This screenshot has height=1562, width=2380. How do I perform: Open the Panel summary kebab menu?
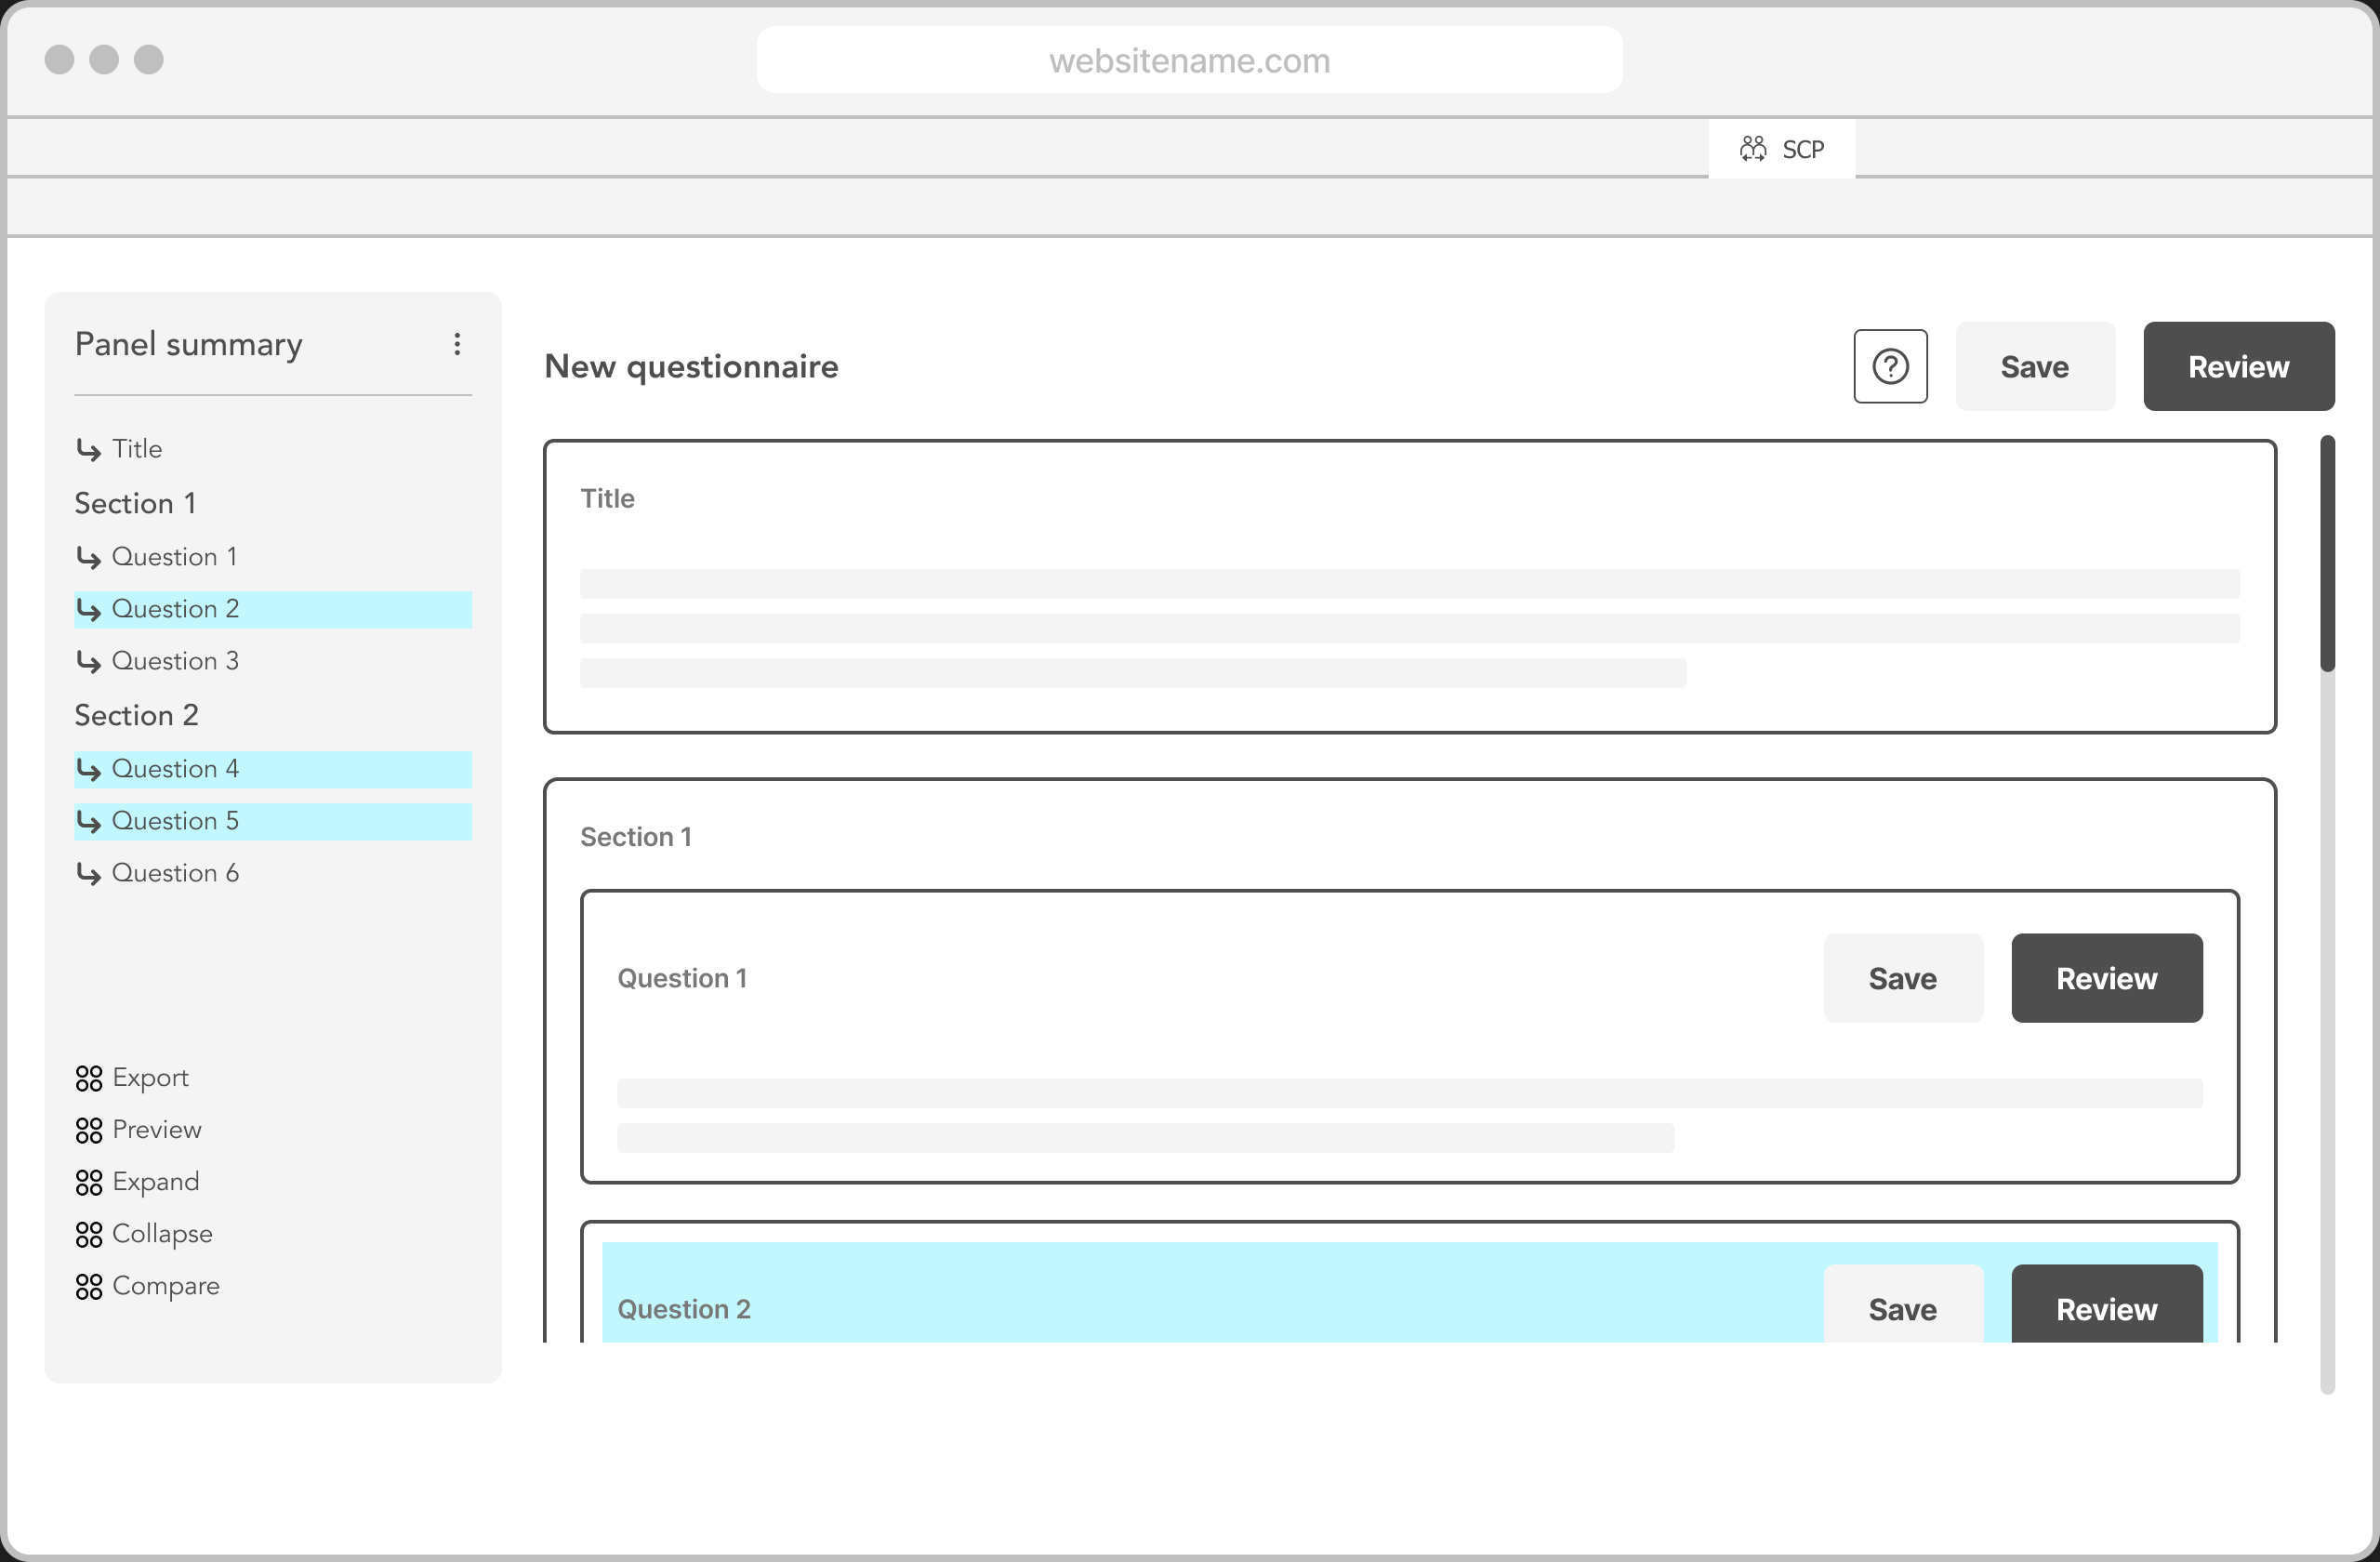pyautogui.click(x=457, y=344)
